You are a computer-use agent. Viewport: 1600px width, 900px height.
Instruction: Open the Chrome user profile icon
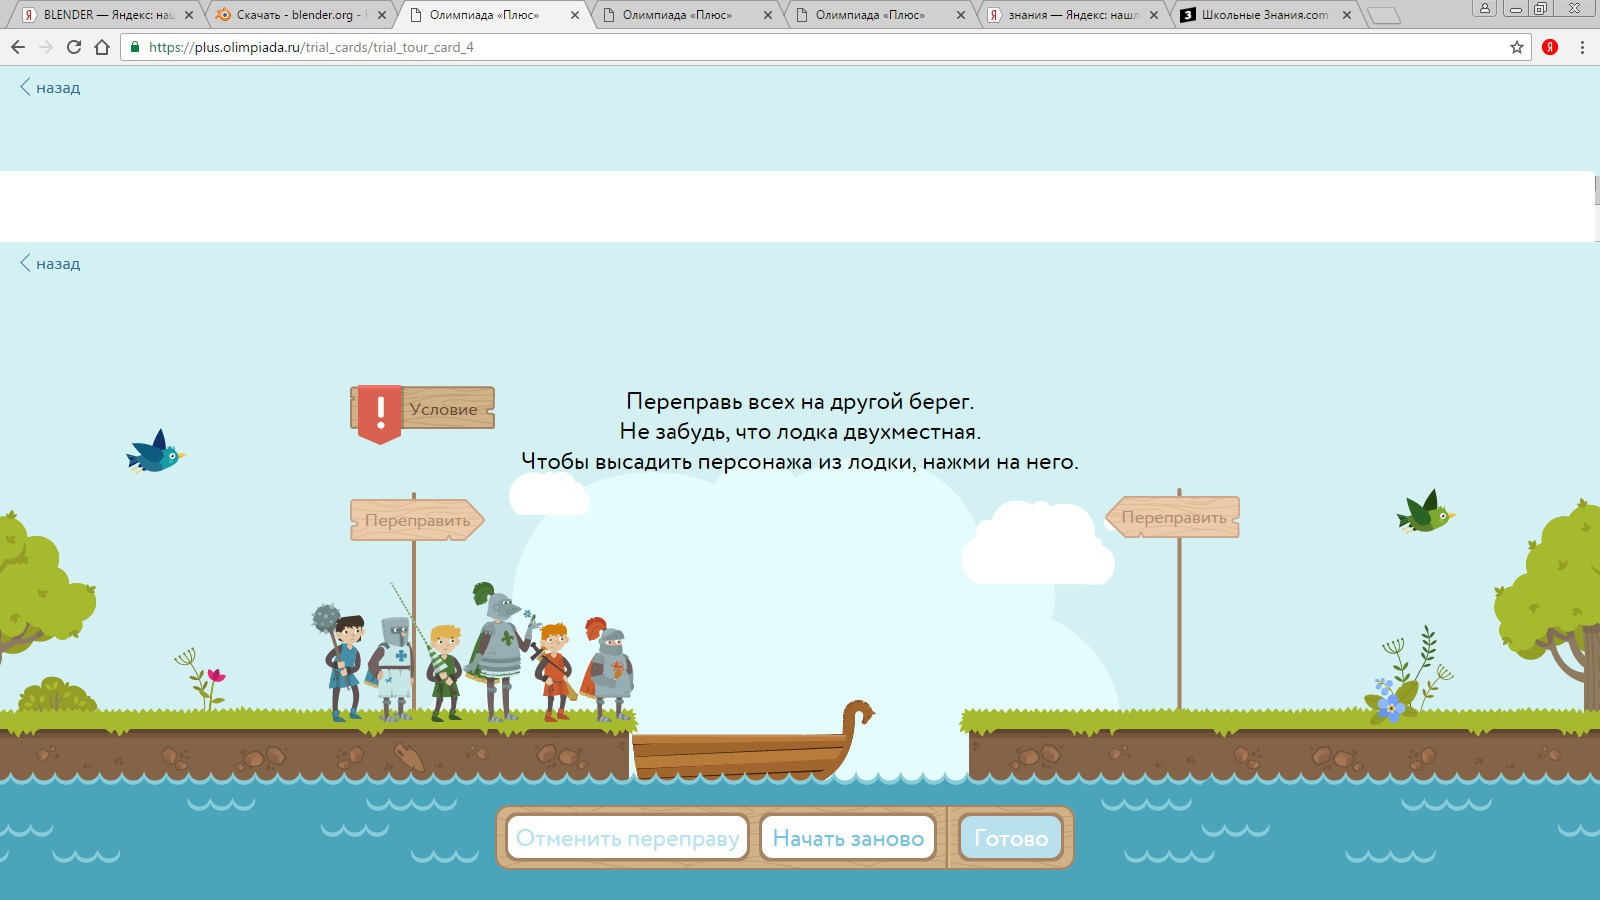click(1485, 8)
